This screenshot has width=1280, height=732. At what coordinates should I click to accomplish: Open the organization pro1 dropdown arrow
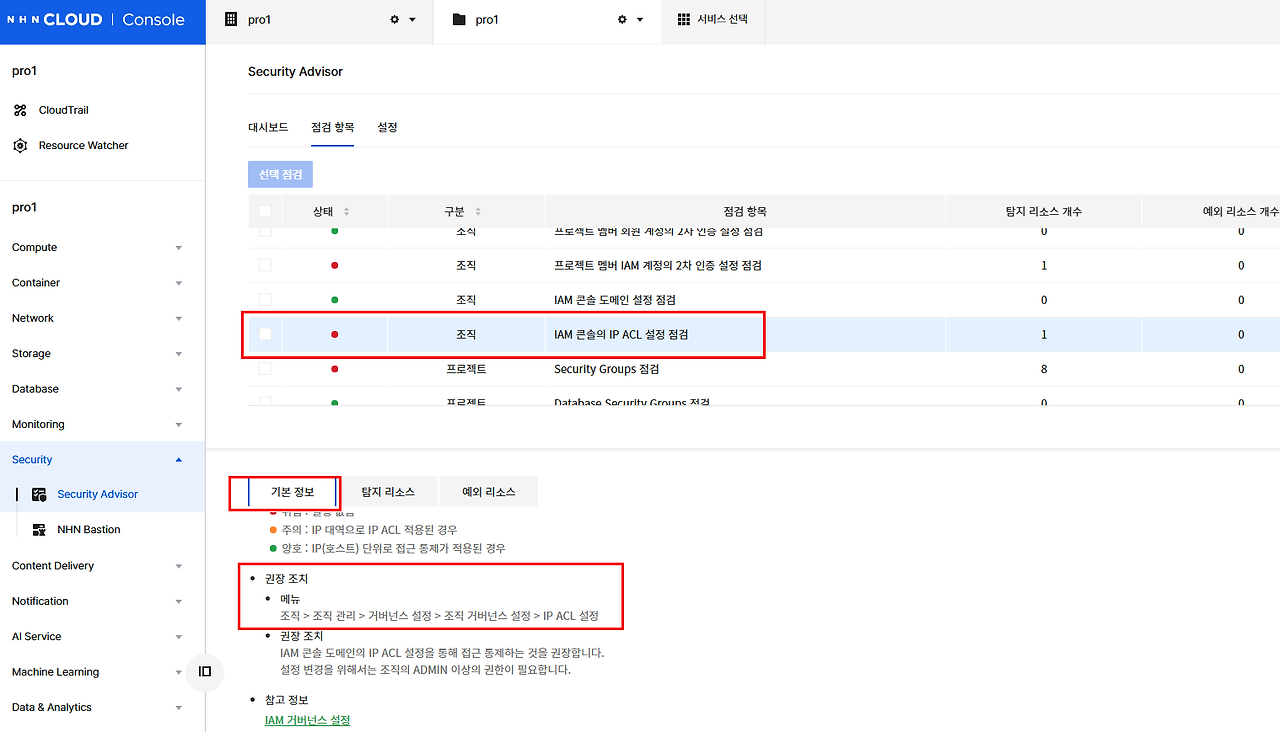point(412,20)
